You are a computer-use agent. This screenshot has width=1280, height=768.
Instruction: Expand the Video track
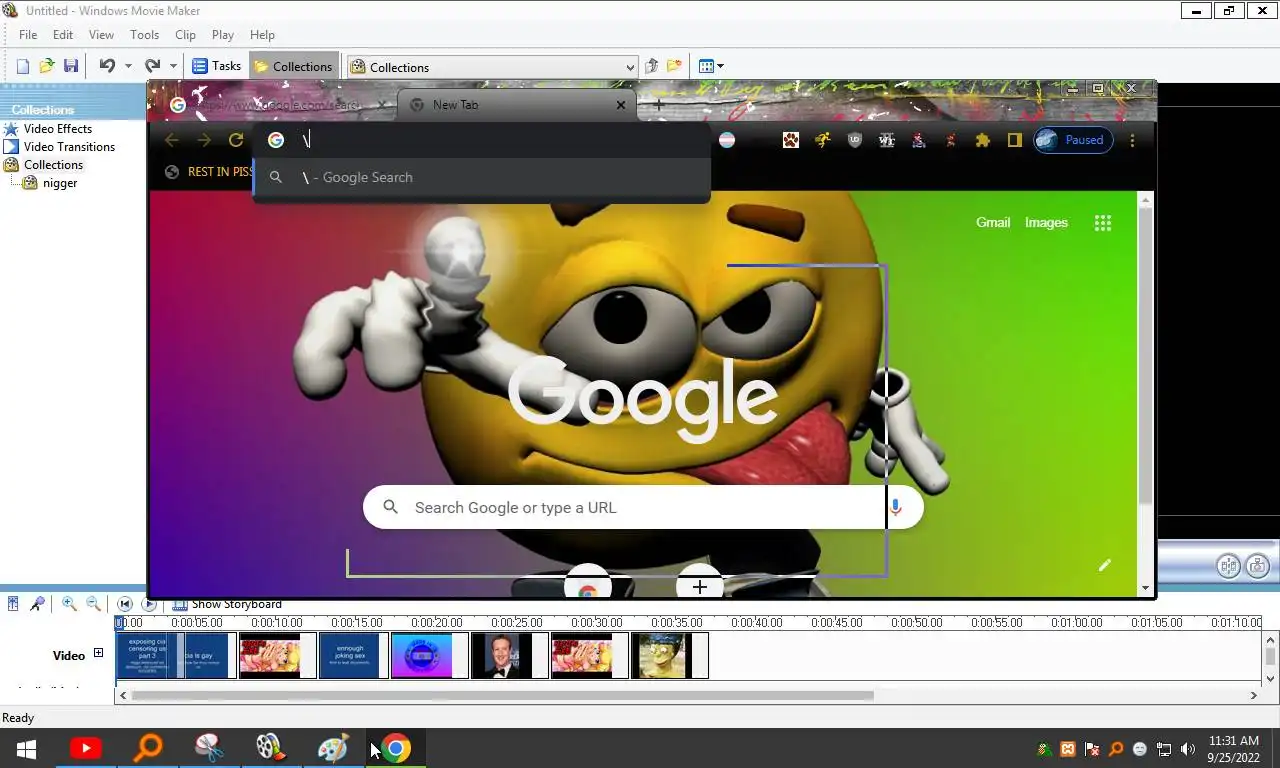(98, 653)
